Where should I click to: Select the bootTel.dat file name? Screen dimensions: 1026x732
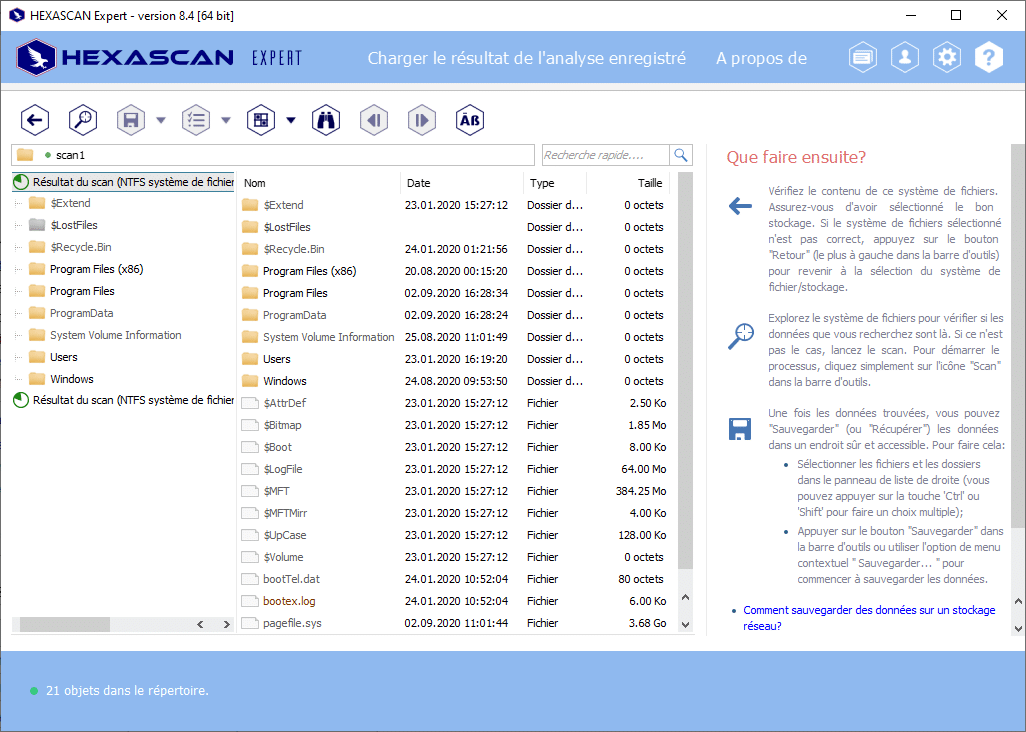[x=291, y=579]
